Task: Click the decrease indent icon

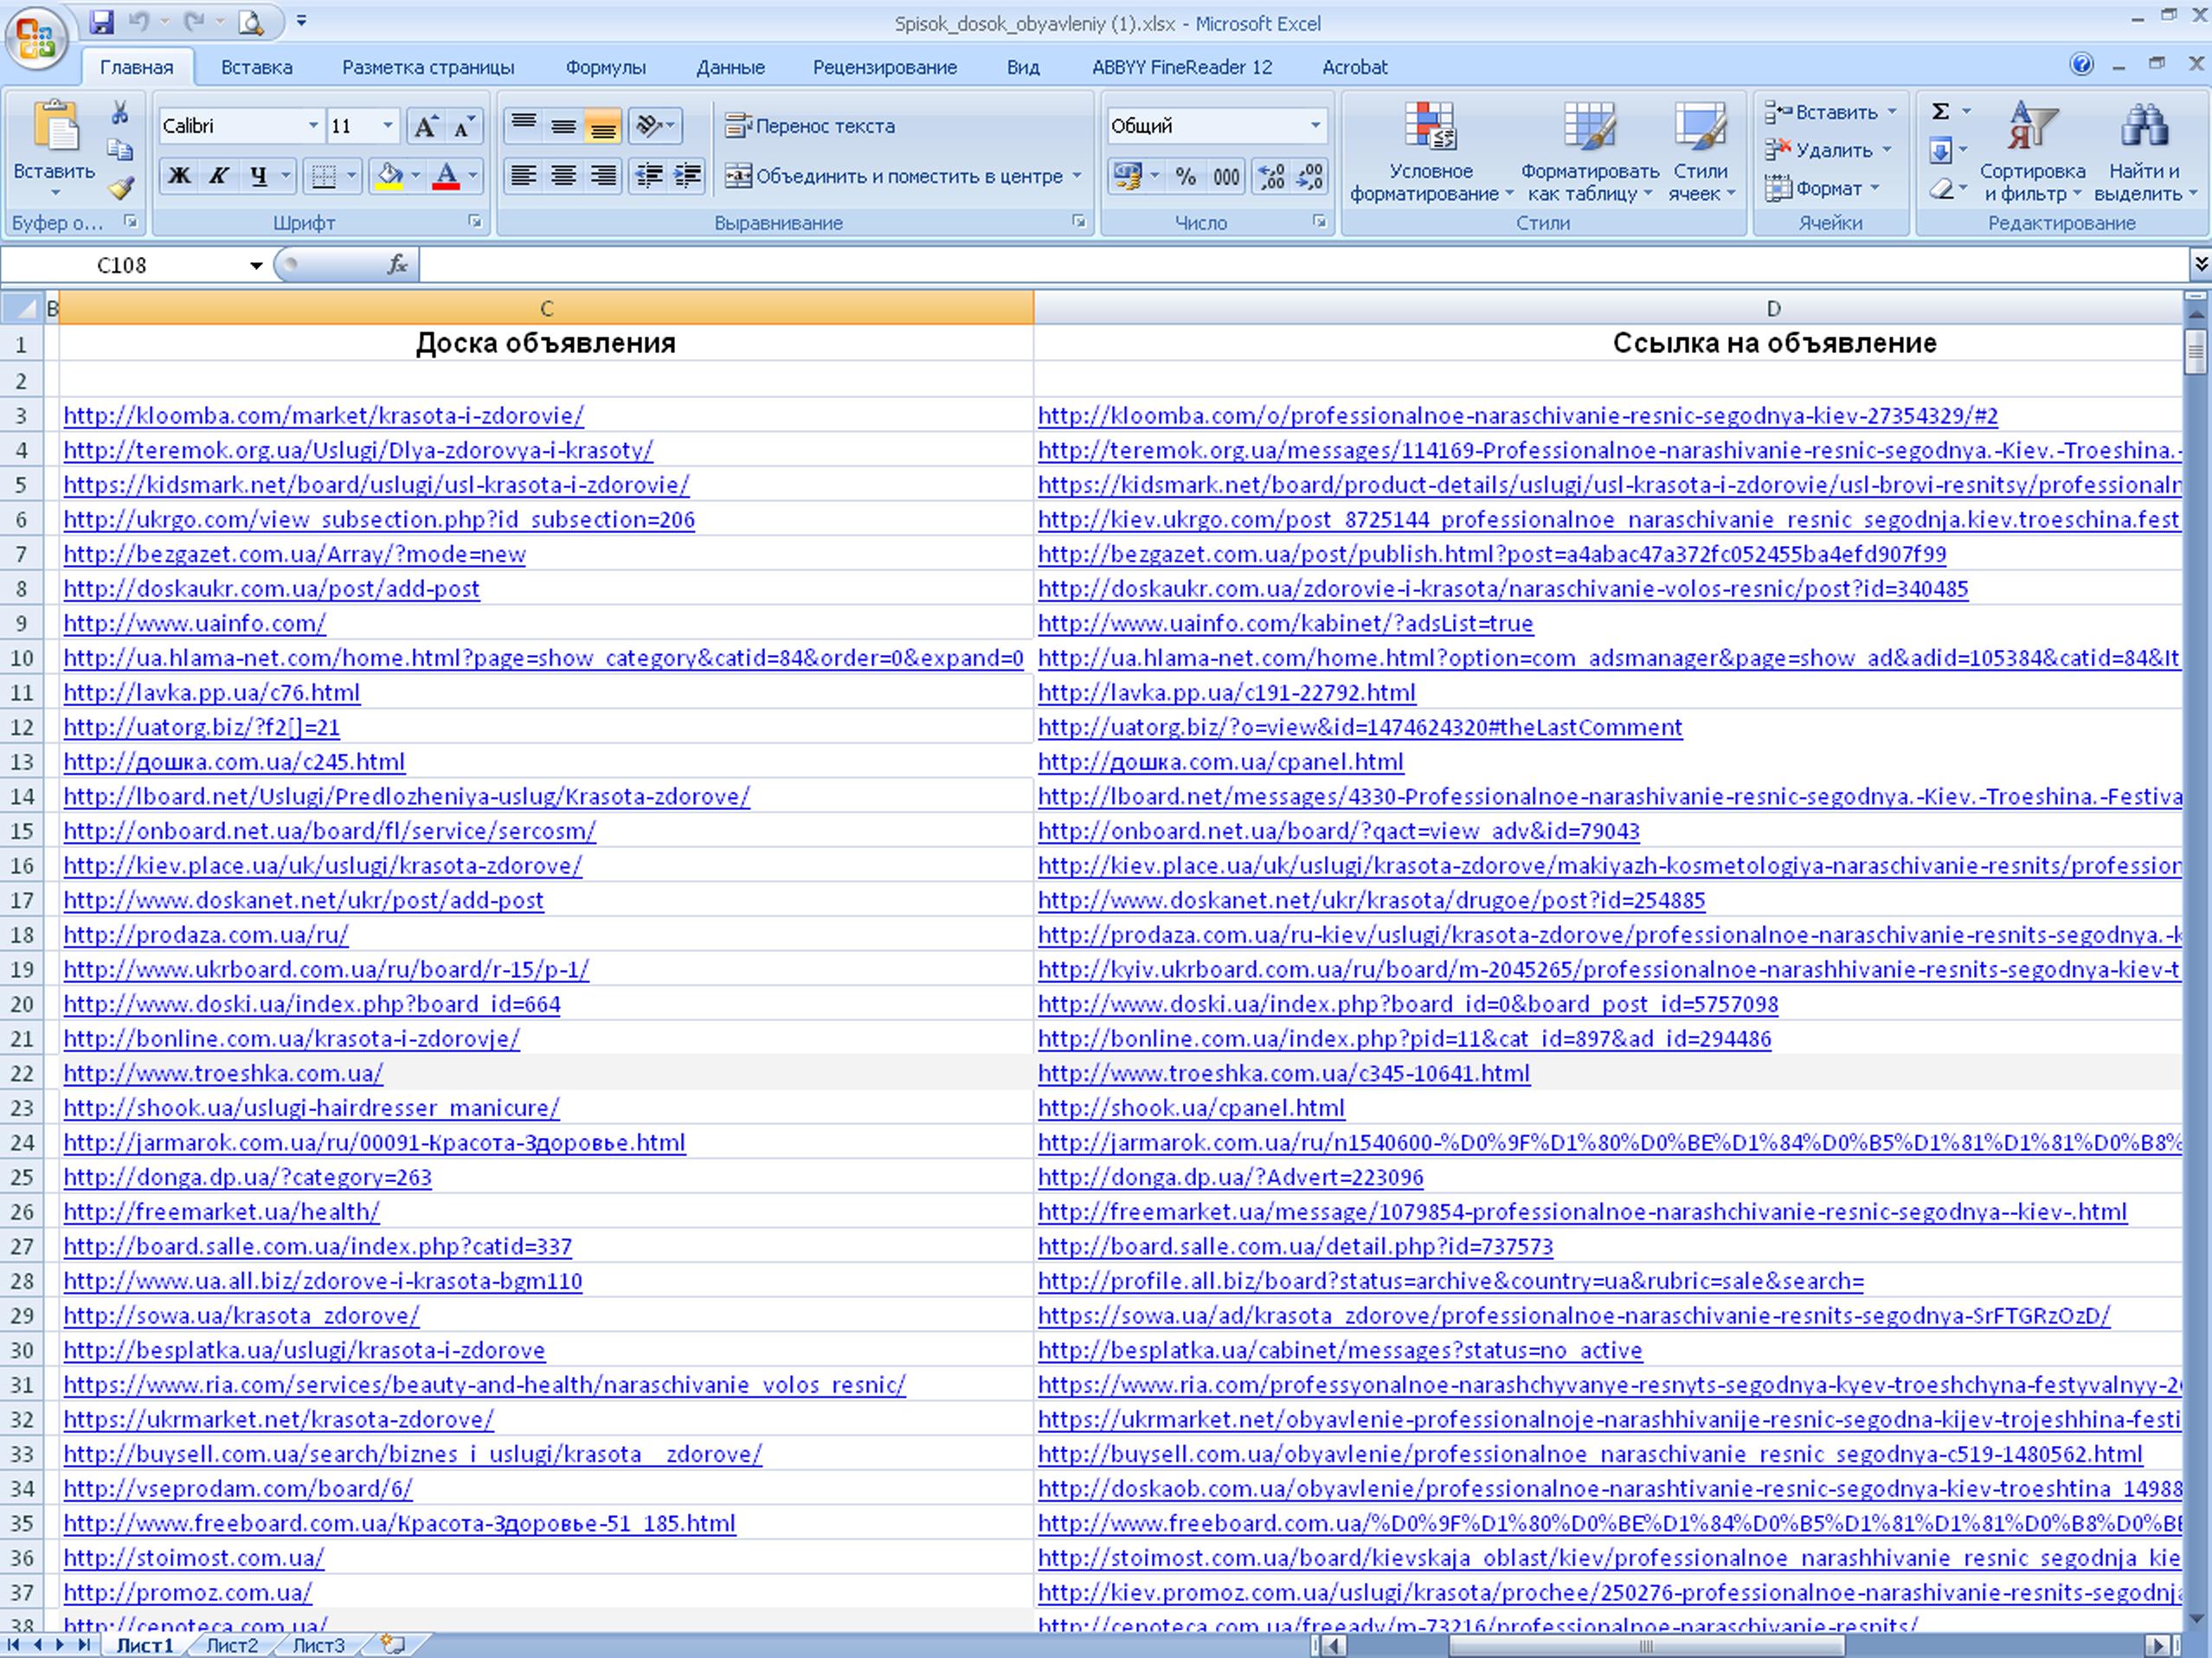Action: [x=649, y=176]
